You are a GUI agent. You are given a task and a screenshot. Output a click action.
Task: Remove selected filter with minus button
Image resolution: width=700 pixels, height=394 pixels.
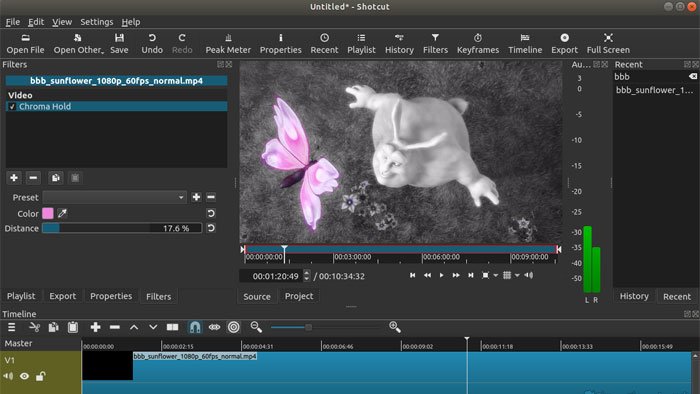[x=33, y=178]
